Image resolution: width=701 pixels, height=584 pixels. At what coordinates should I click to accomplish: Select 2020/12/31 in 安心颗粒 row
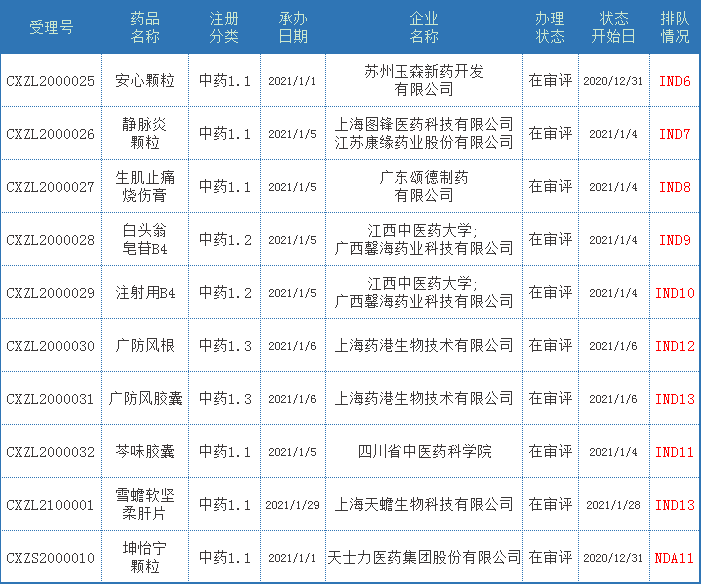[613, 81]
